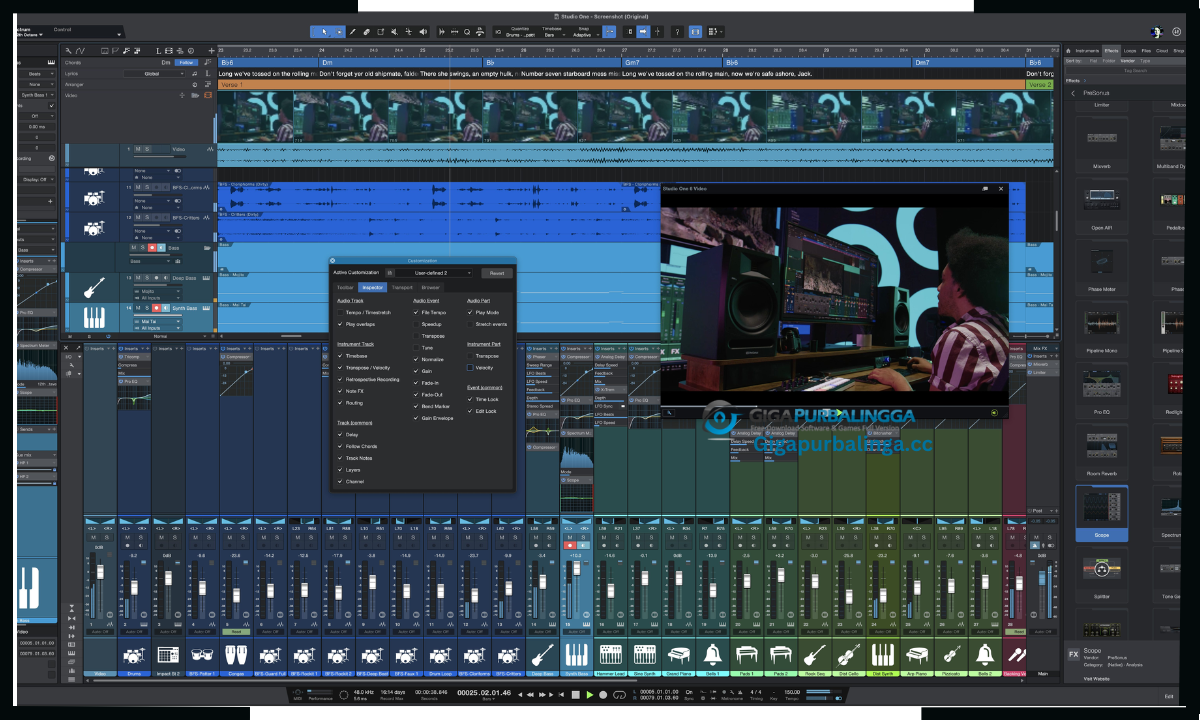Click the Dist Cello channel violin icon
The image size is (1200, 720).
point(848,655)
